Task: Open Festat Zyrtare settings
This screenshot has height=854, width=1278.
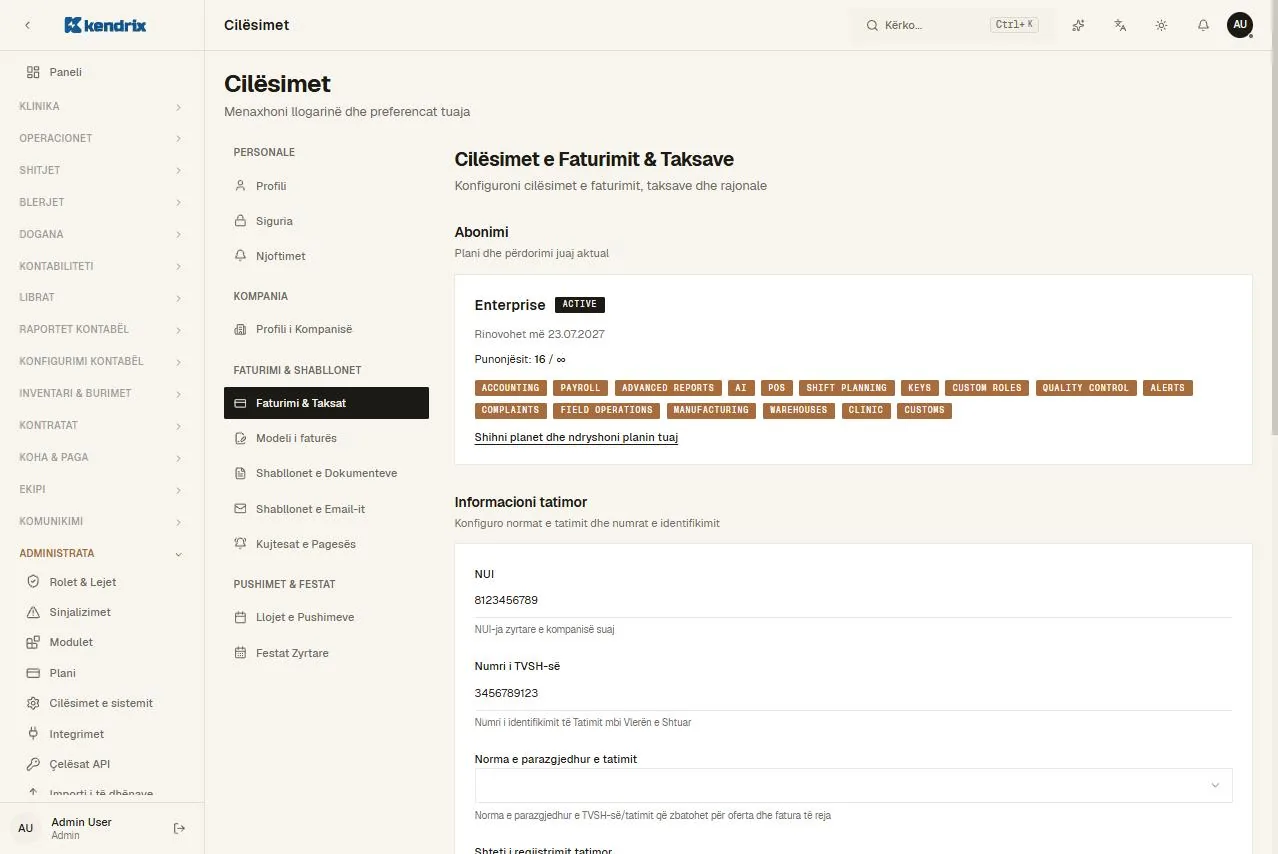Action: coord(326,653)
